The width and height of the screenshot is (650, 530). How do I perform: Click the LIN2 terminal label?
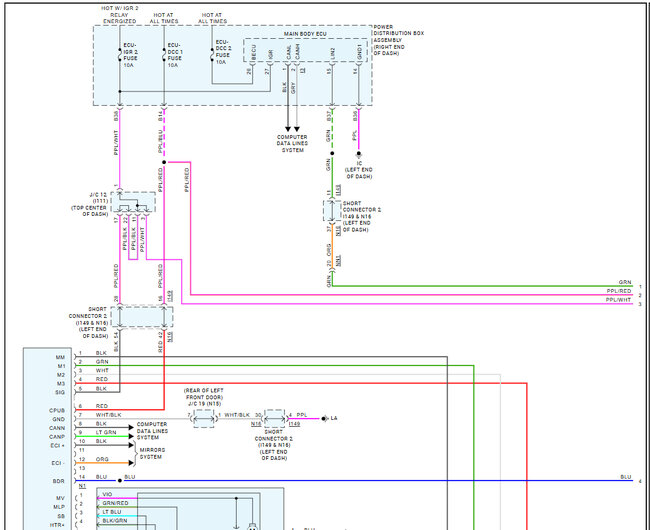pyautogui.click(x=332, y=53)
